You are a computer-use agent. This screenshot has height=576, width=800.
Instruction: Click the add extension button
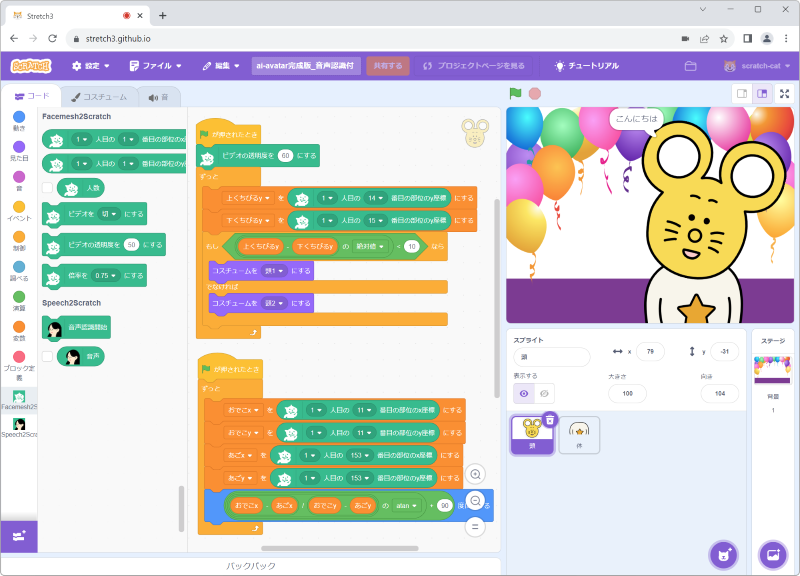coord(19,537)
